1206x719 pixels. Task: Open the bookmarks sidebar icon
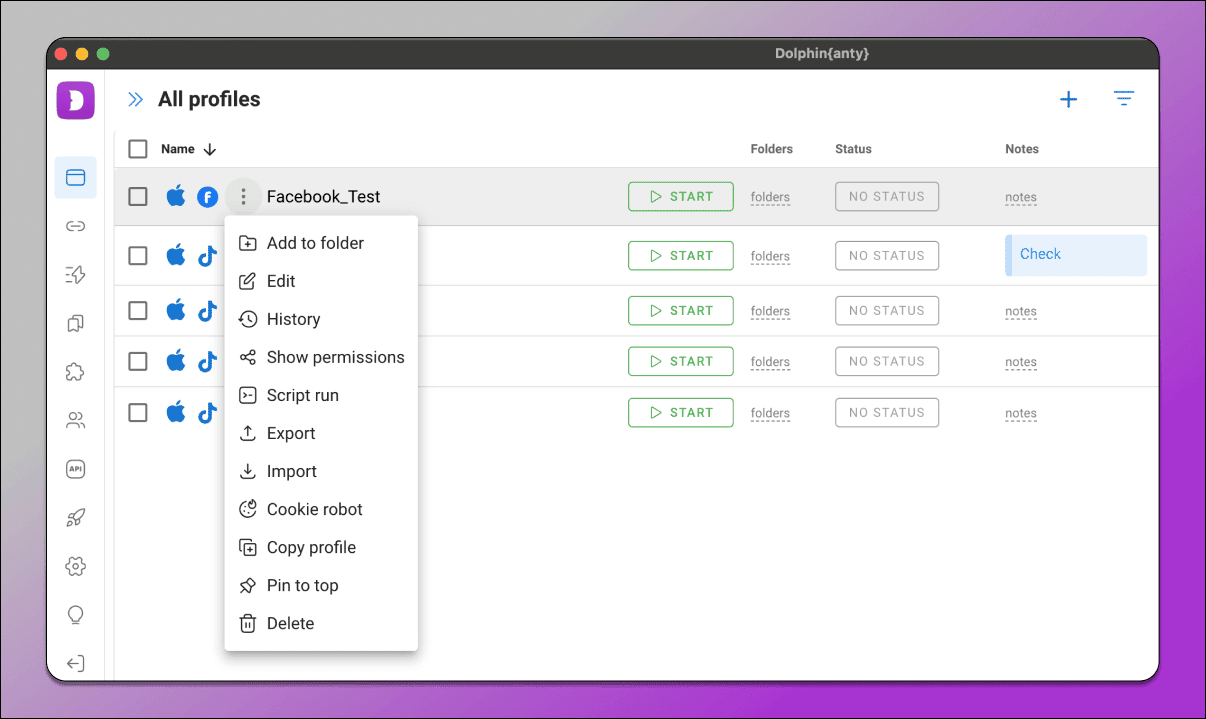[x=75, y=323]
